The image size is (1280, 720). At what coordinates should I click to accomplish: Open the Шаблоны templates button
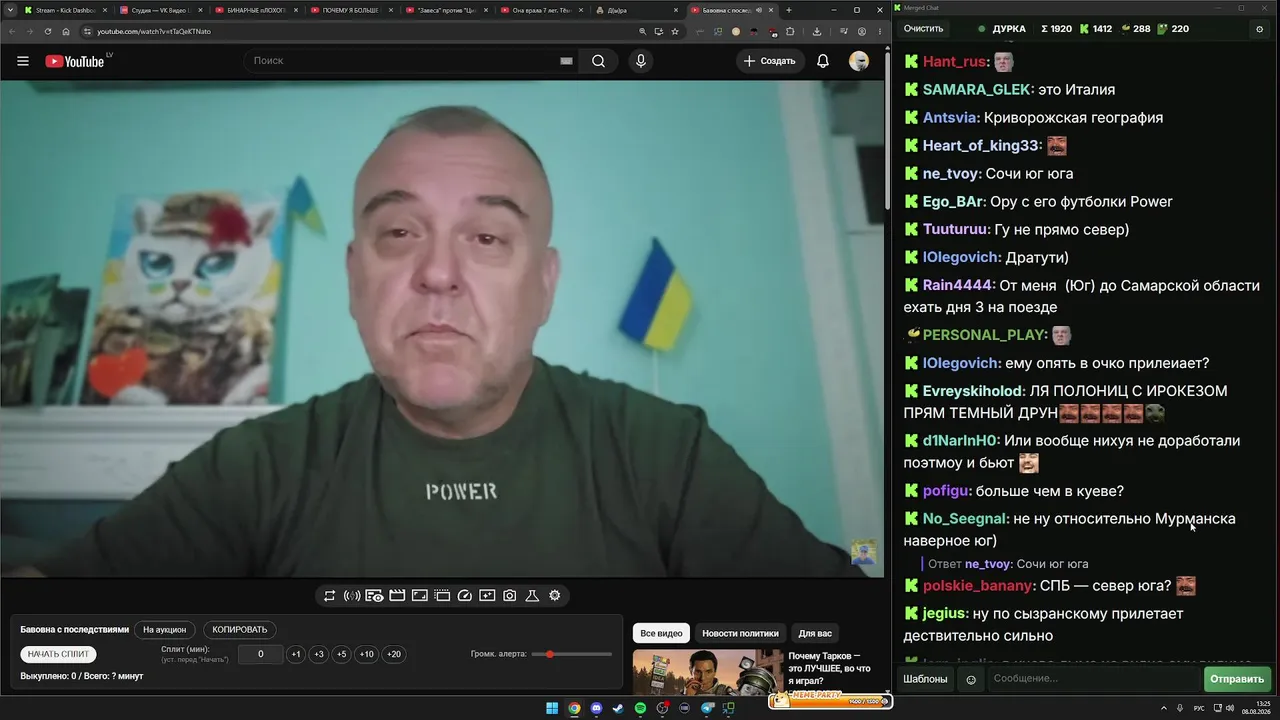coord(925,679)
